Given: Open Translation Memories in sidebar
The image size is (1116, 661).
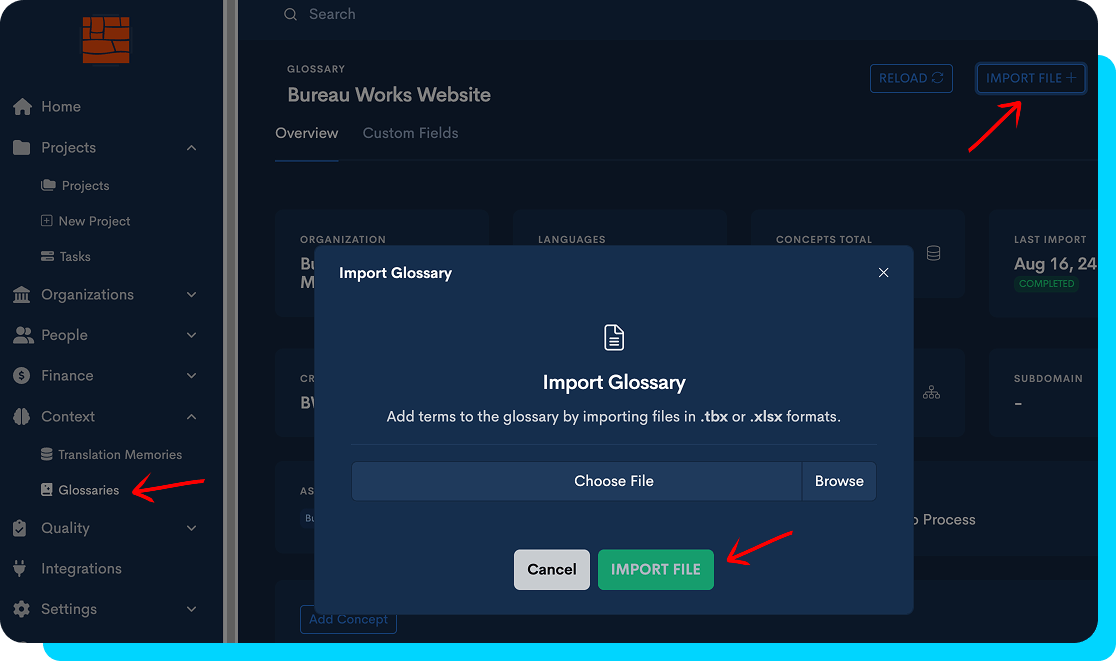Looking at the screenshot, I should 111,455.
